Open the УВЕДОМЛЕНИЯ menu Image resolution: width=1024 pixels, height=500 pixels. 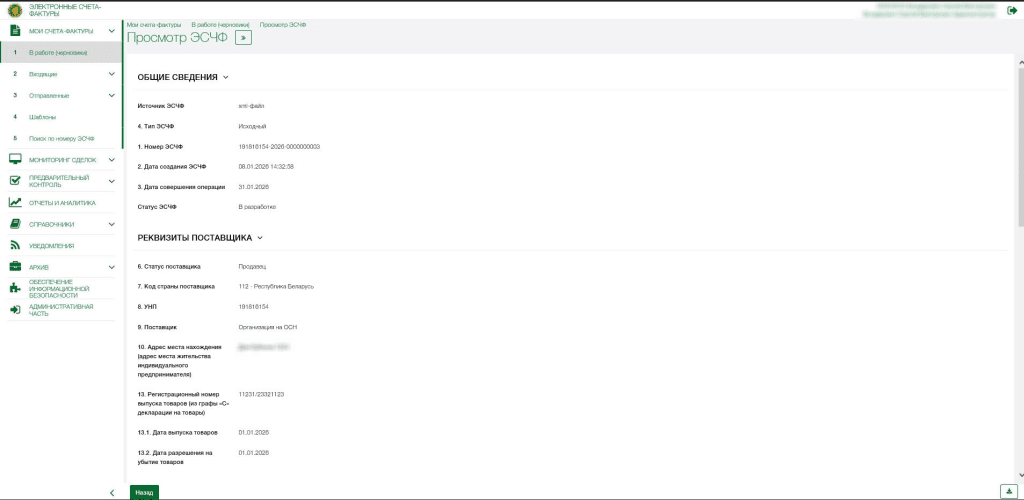coord(52,246)
